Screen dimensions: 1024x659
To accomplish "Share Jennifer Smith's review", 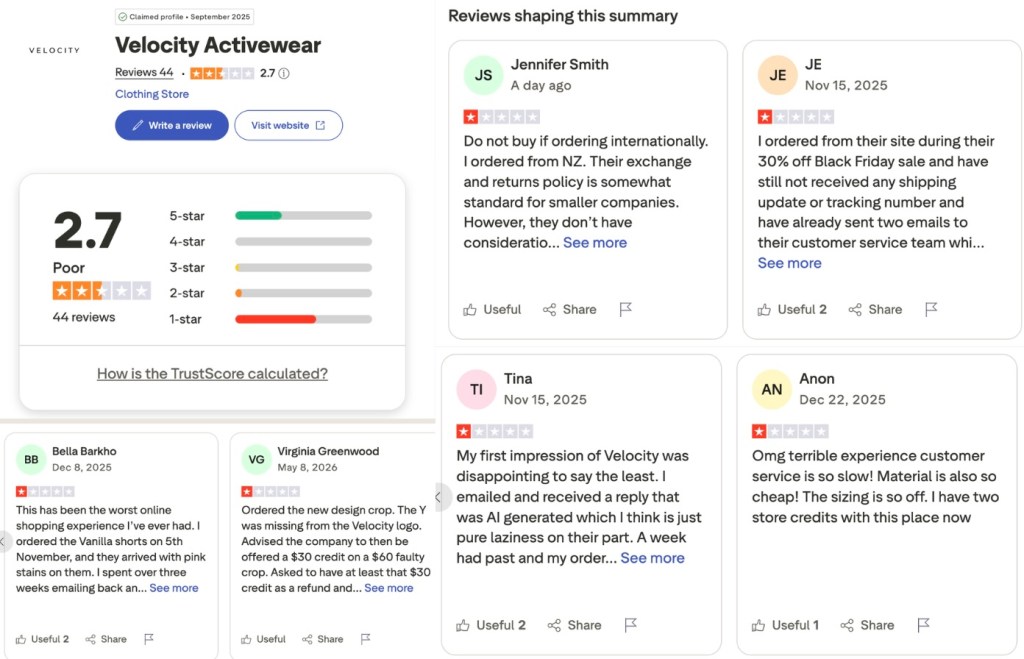I will (569, 310).
